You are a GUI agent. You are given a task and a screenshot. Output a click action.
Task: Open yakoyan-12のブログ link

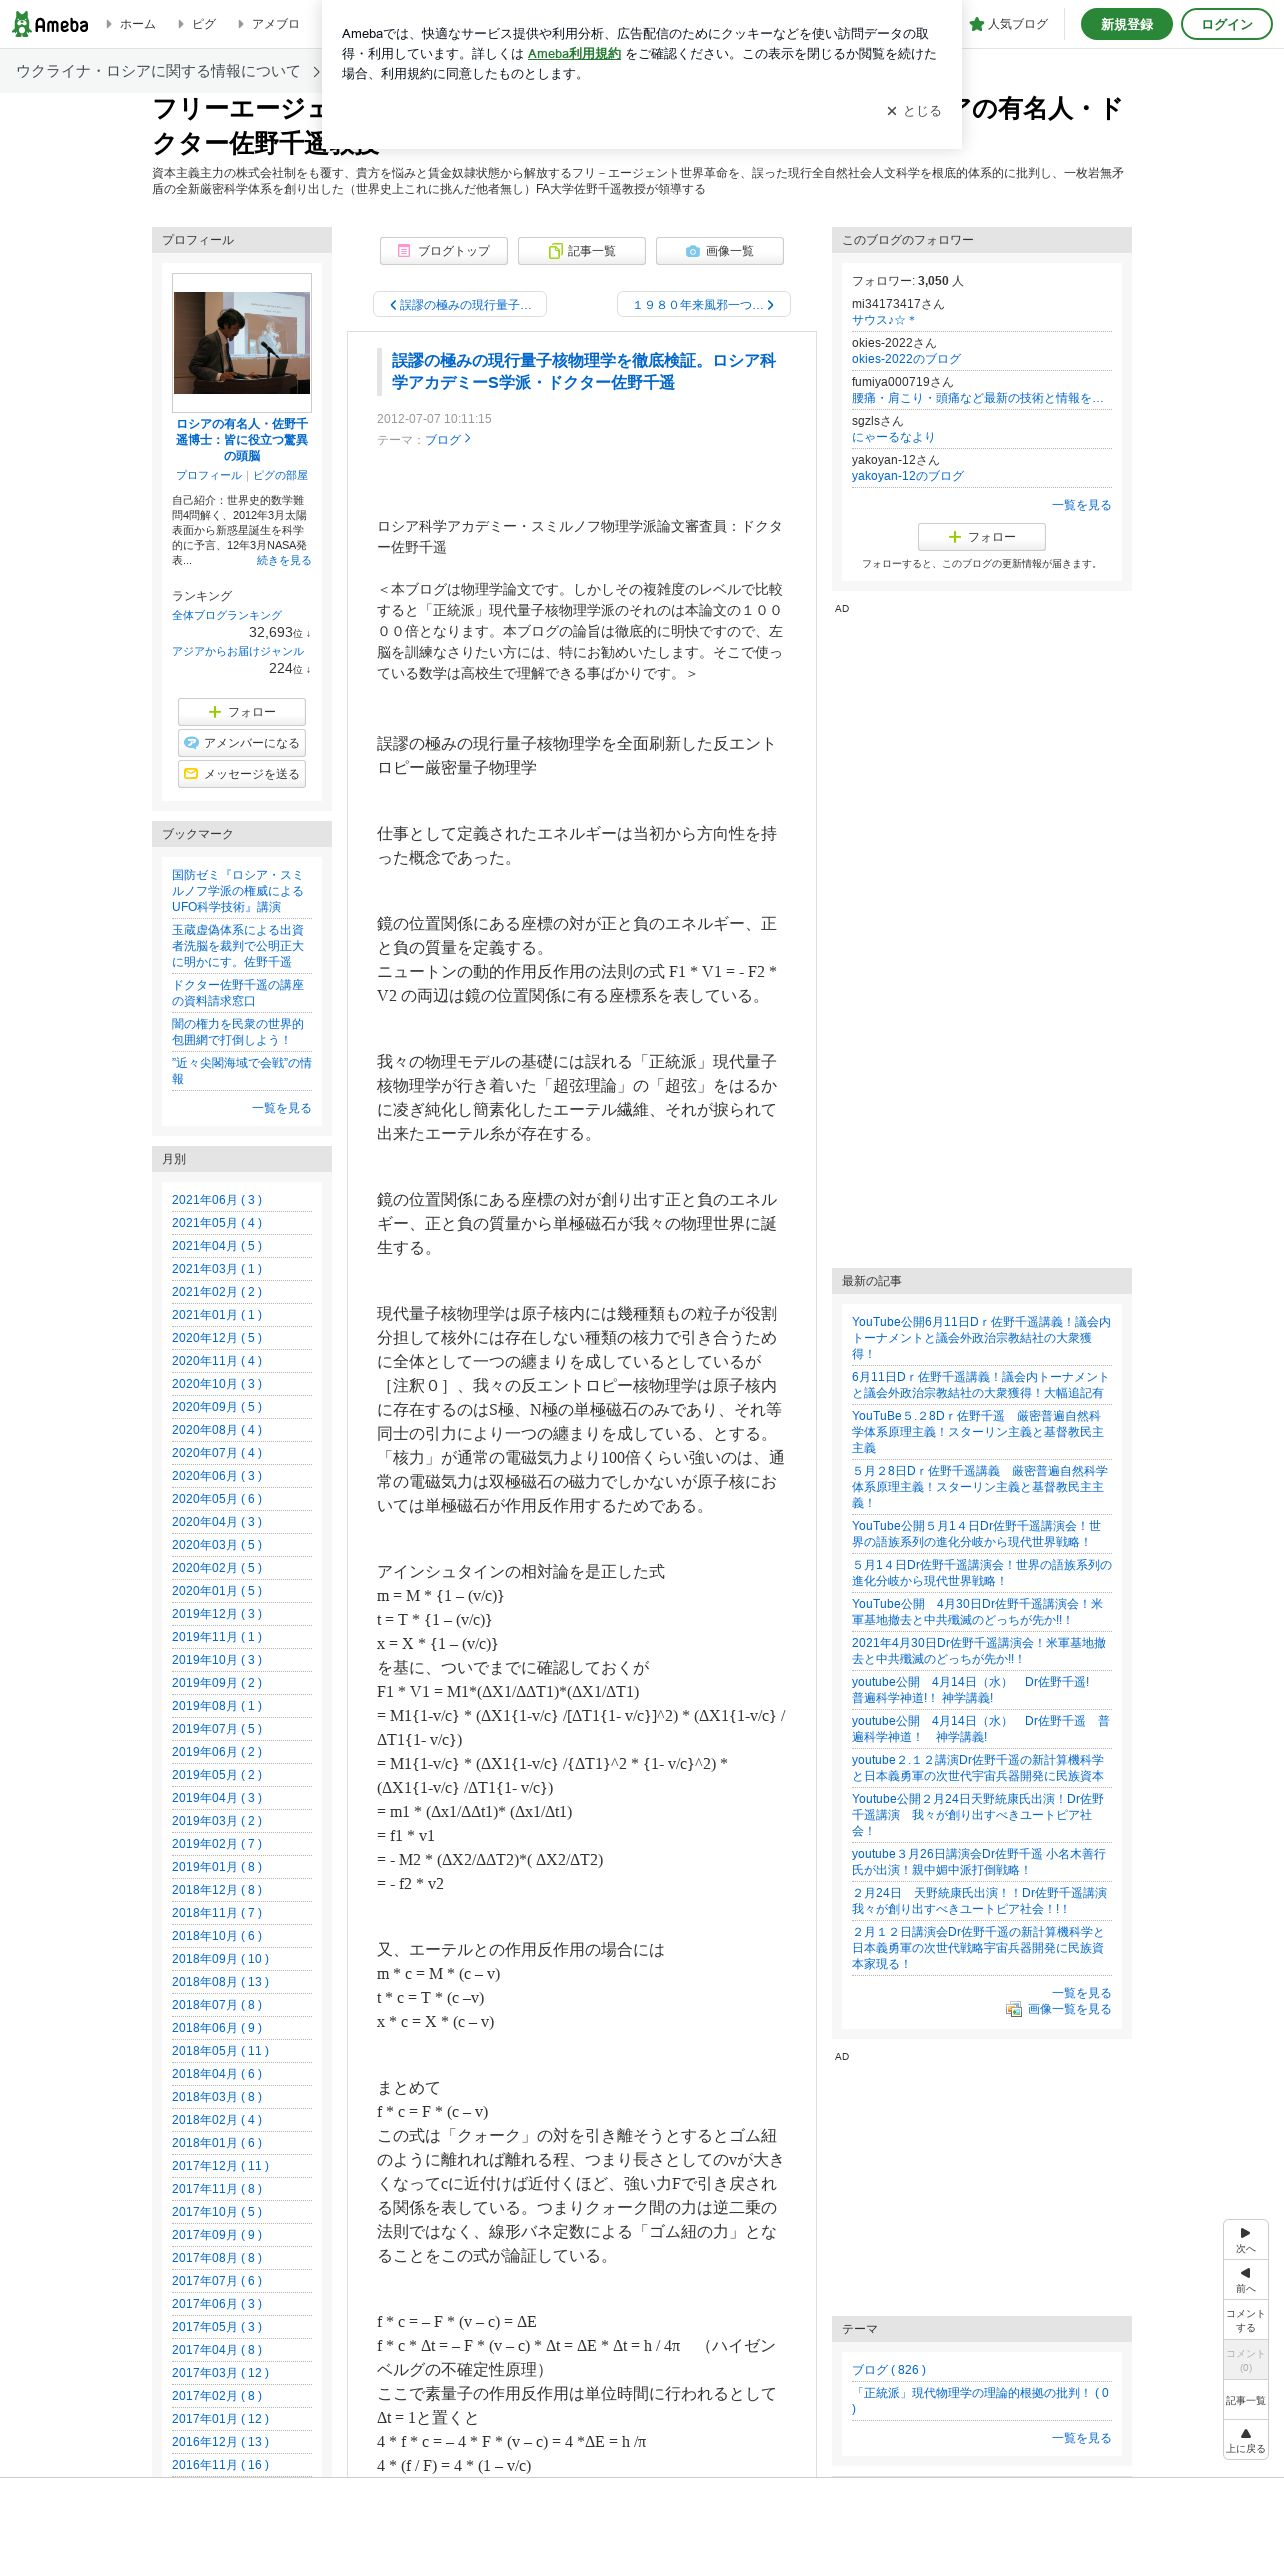click(908, 476)
